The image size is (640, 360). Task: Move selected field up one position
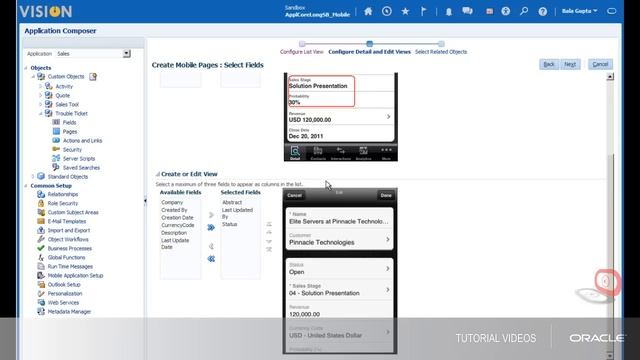tap(269, 232)
